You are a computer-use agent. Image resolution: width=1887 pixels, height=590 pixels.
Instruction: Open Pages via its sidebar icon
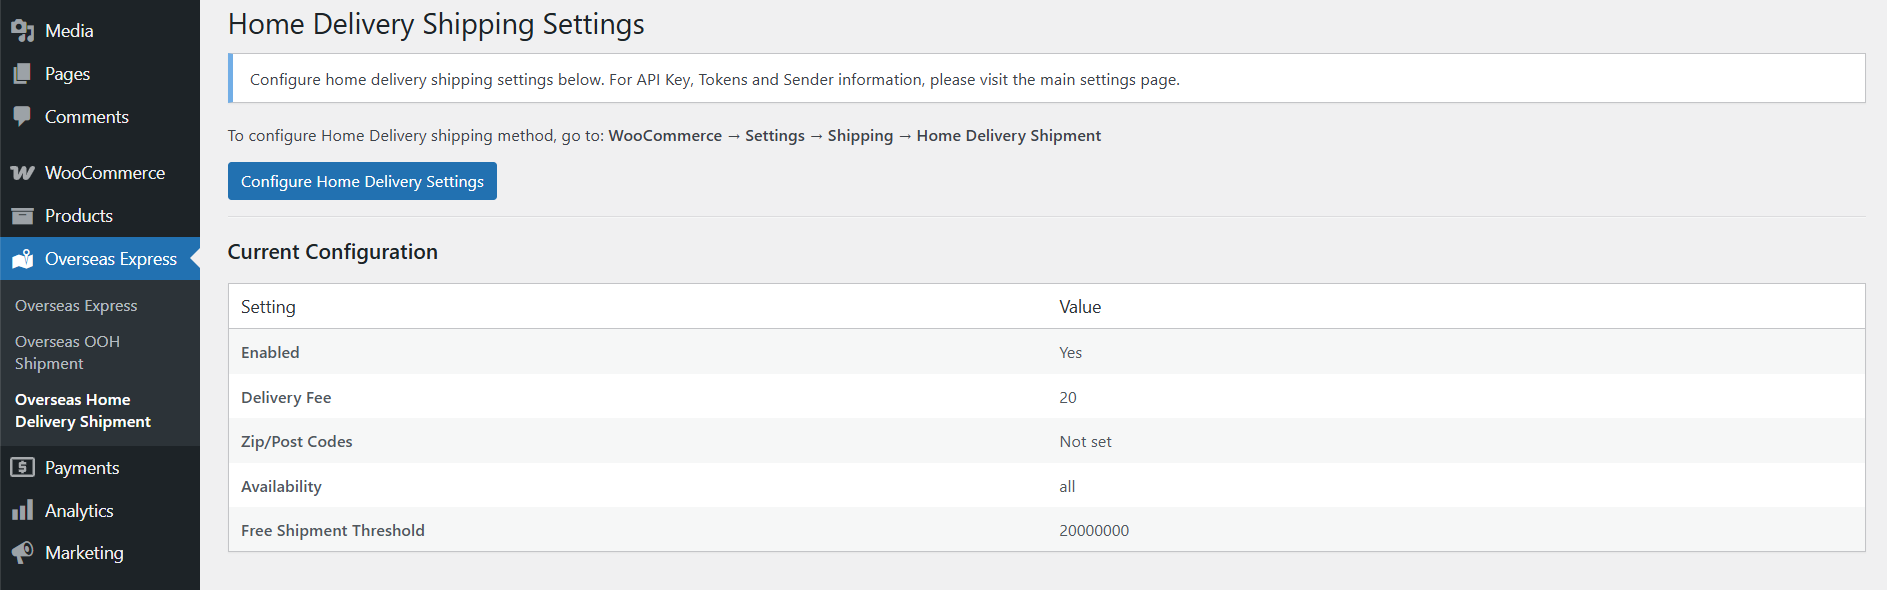23,72
